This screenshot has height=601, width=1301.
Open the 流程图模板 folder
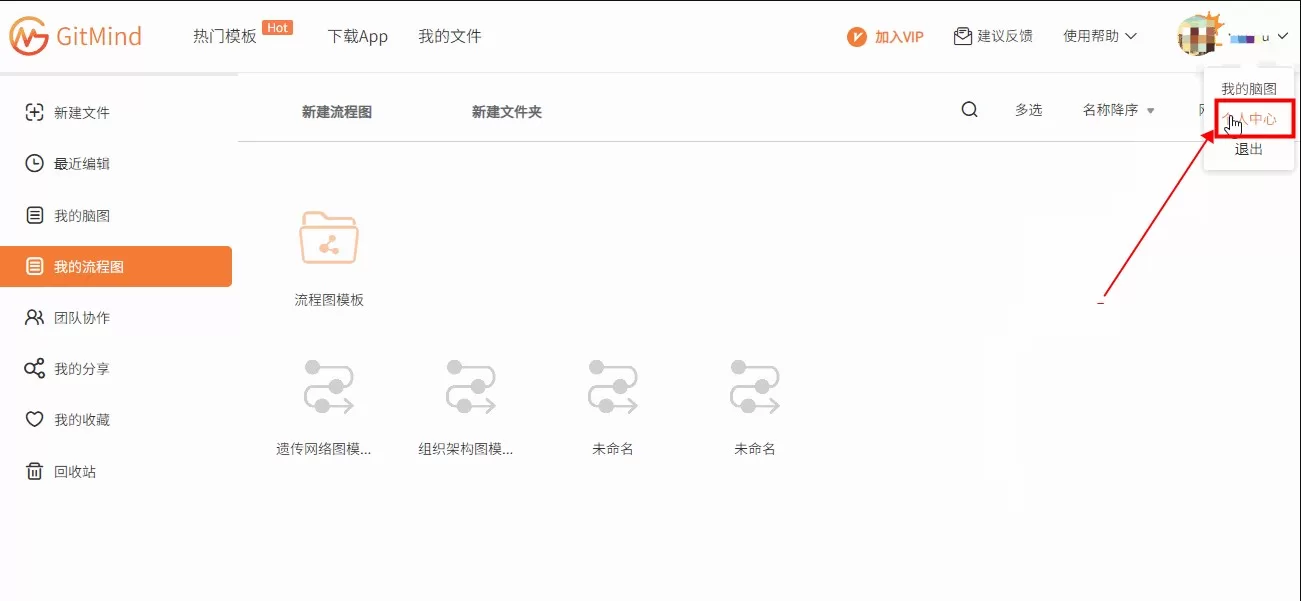pyautogui.click(x=329, y=238)
